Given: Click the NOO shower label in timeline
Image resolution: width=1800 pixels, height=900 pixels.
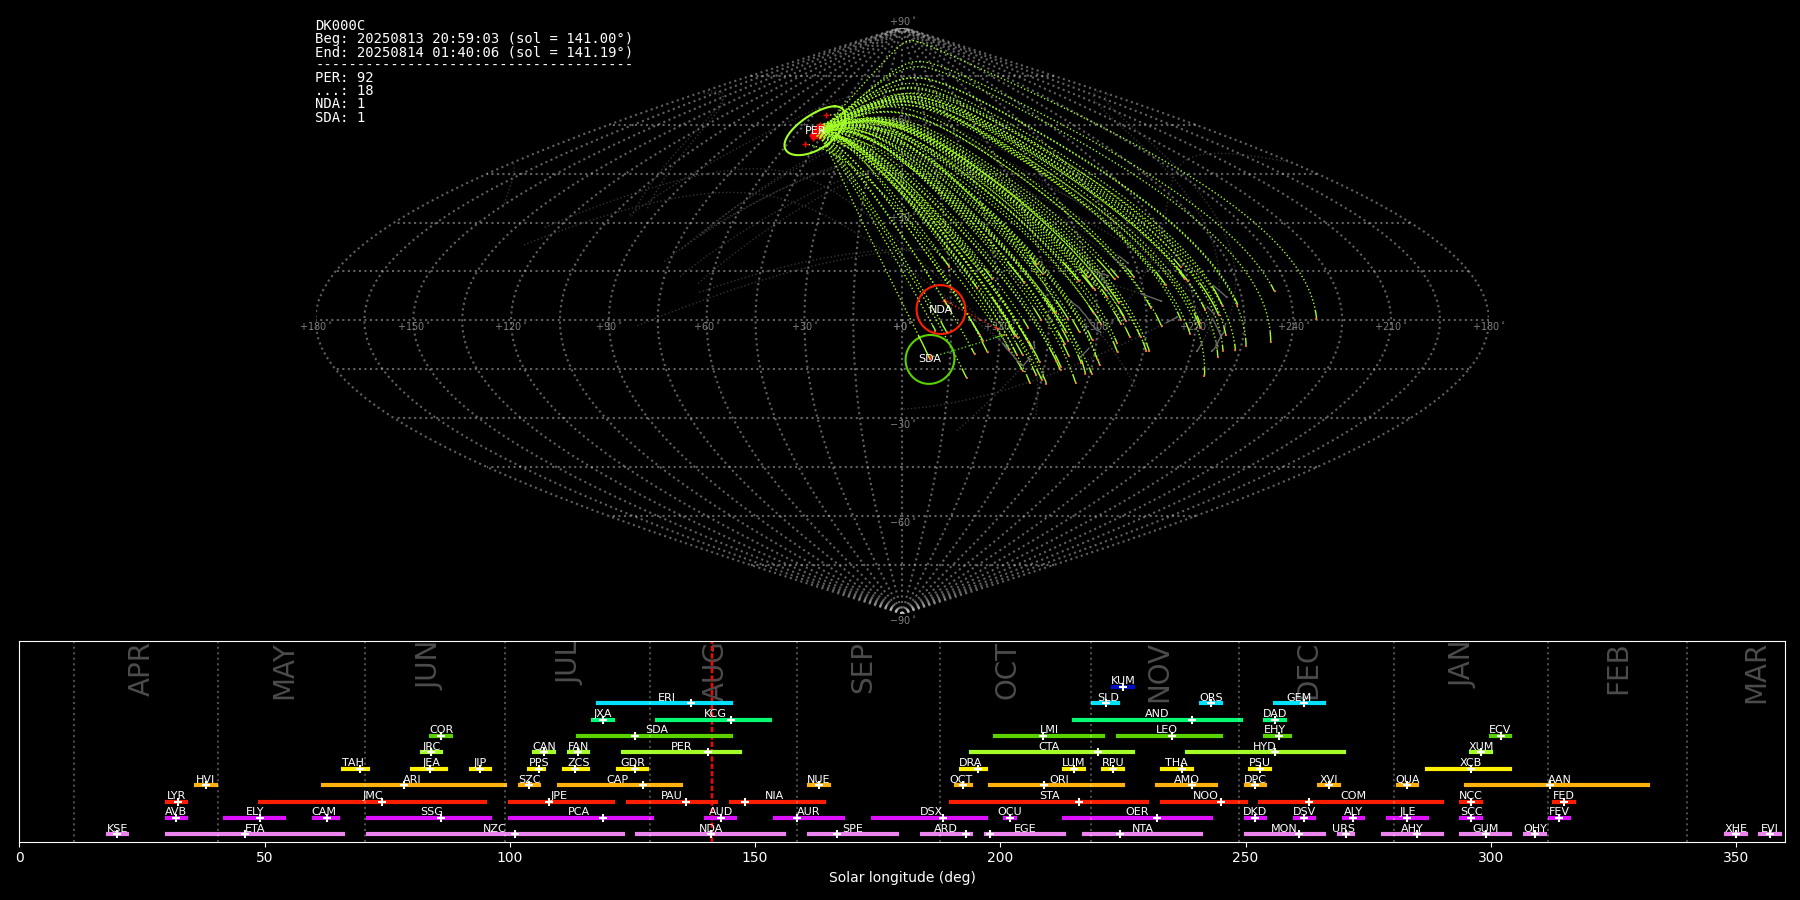Looking at the screenshot, I should (1205, 796).
